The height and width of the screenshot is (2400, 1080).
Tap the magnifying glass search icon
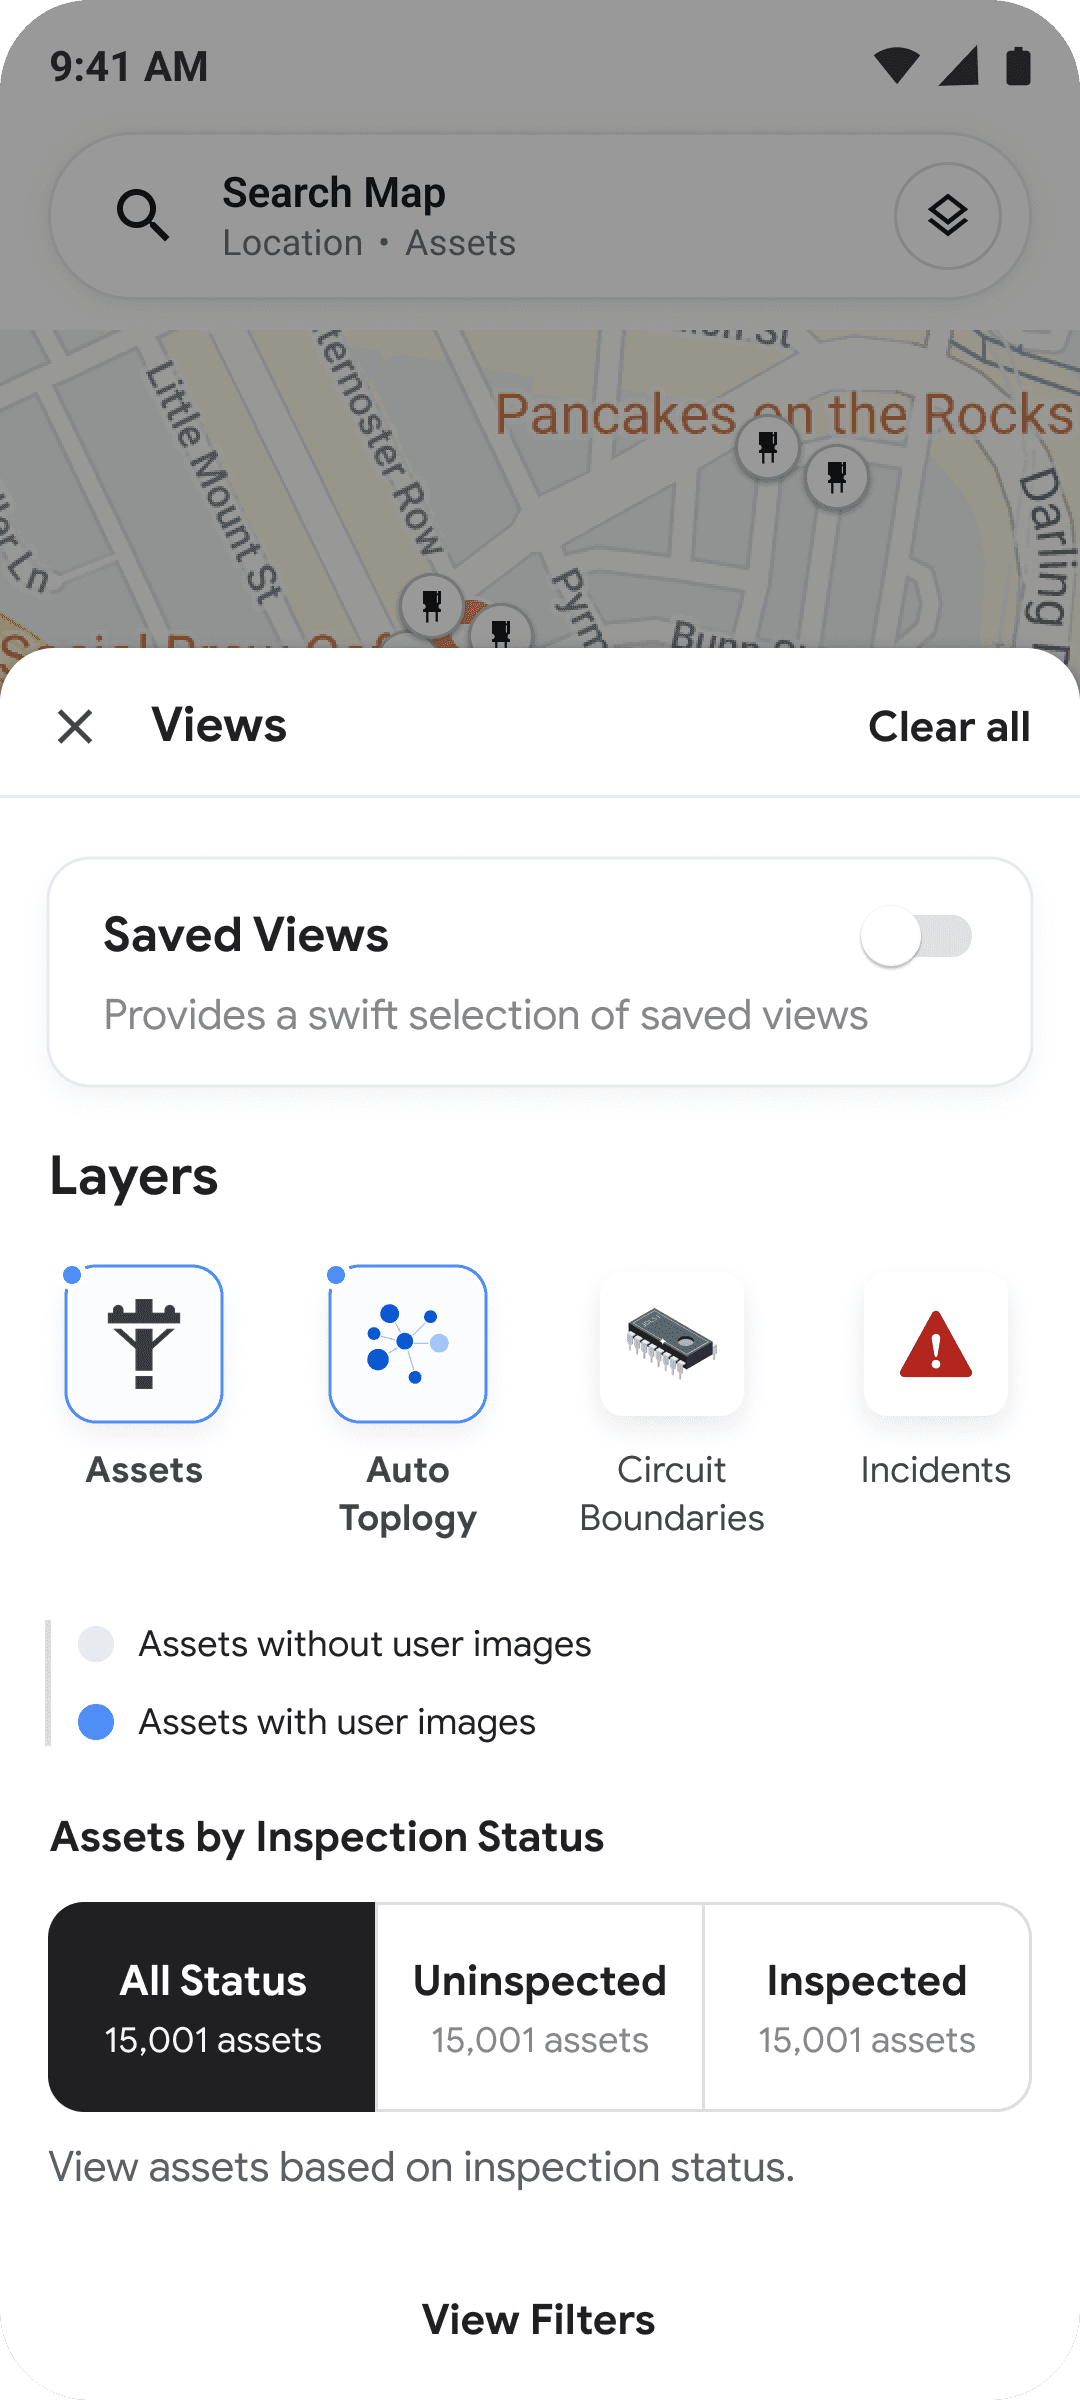pyautogui.click(x=143, y=215)
